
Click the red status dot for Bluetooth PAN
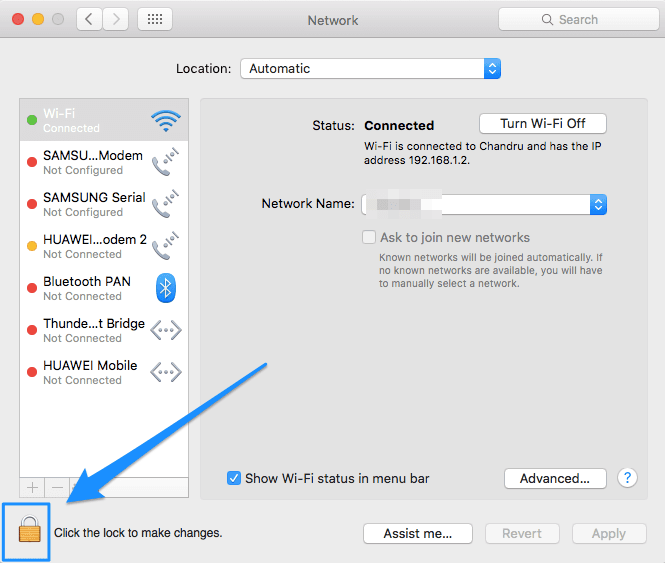[x=32, y=288]
